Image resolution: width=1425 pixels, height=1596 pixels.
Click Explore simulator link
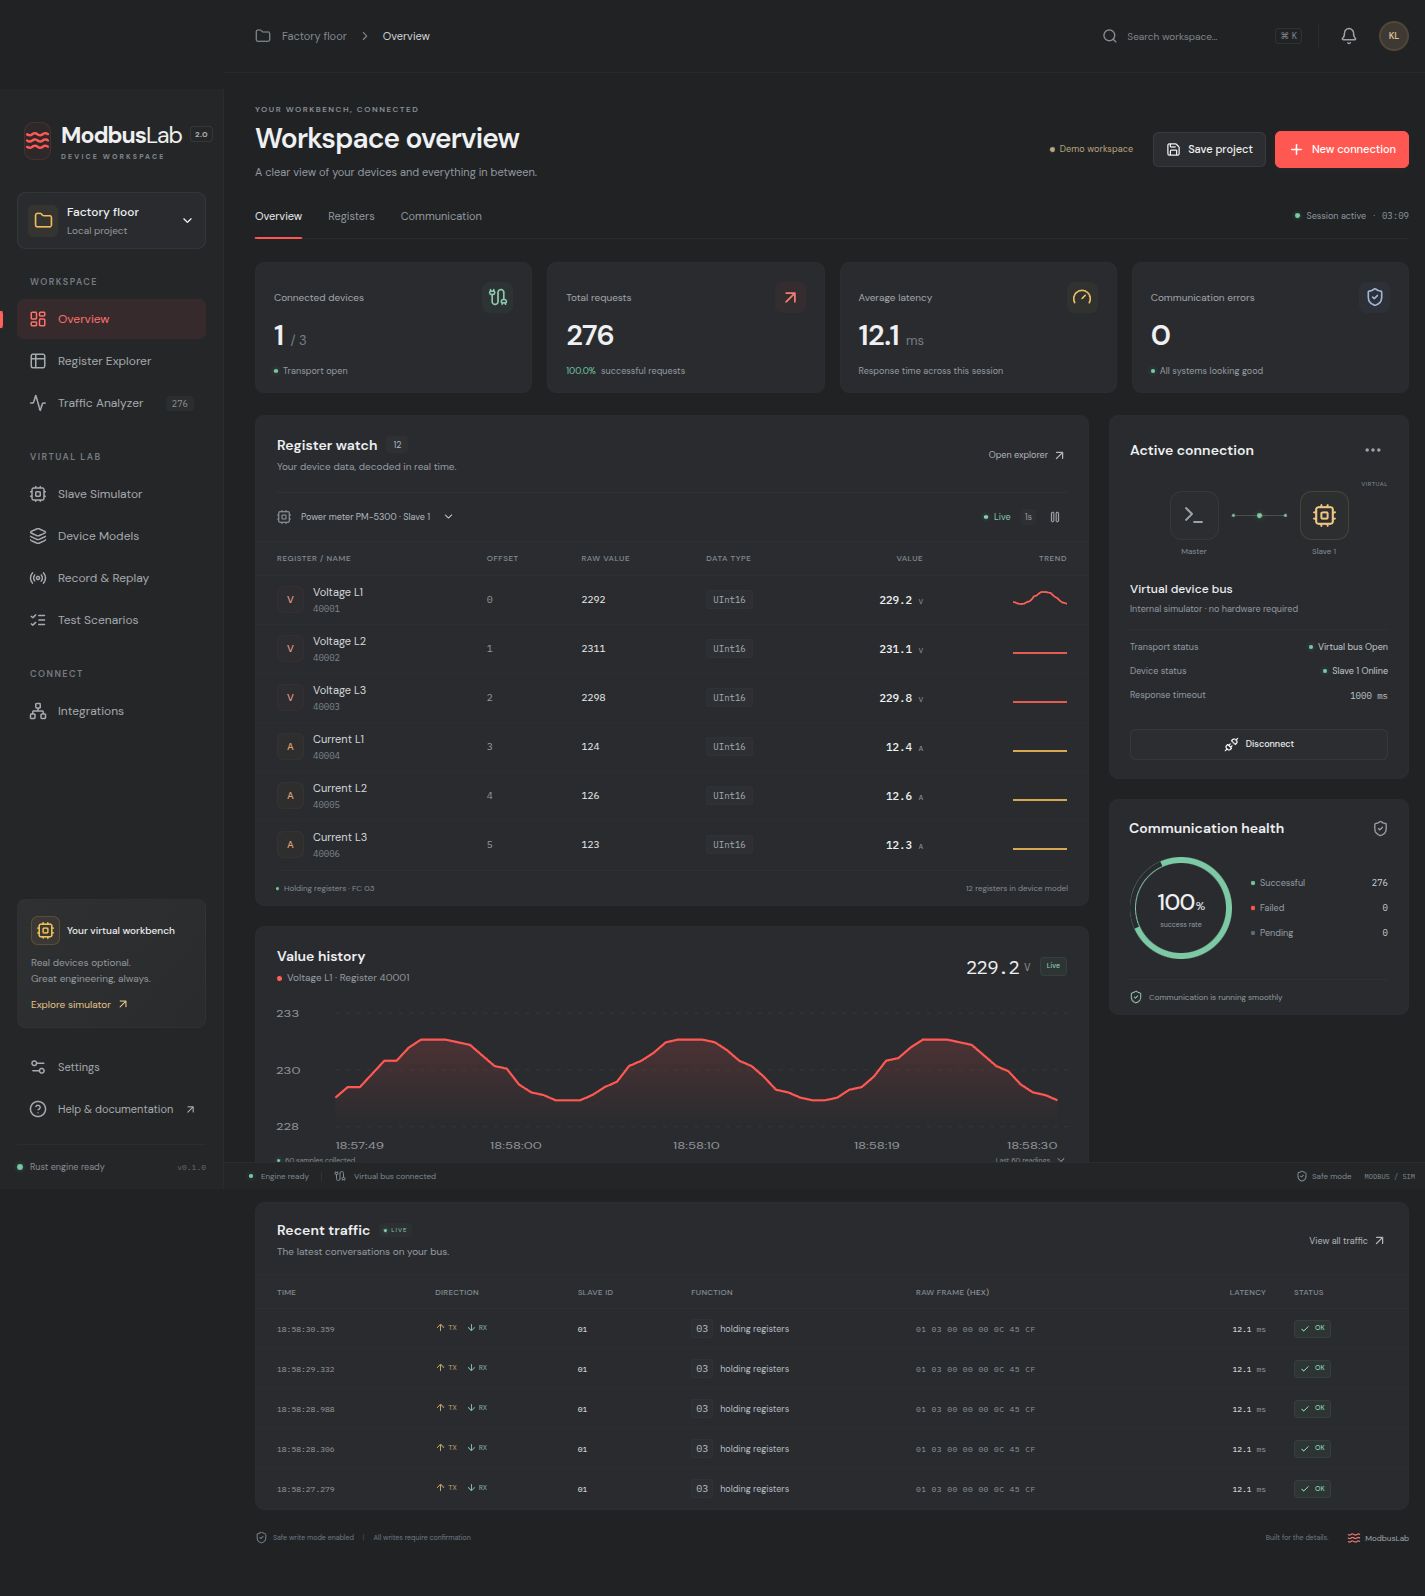pos(79,1004)
